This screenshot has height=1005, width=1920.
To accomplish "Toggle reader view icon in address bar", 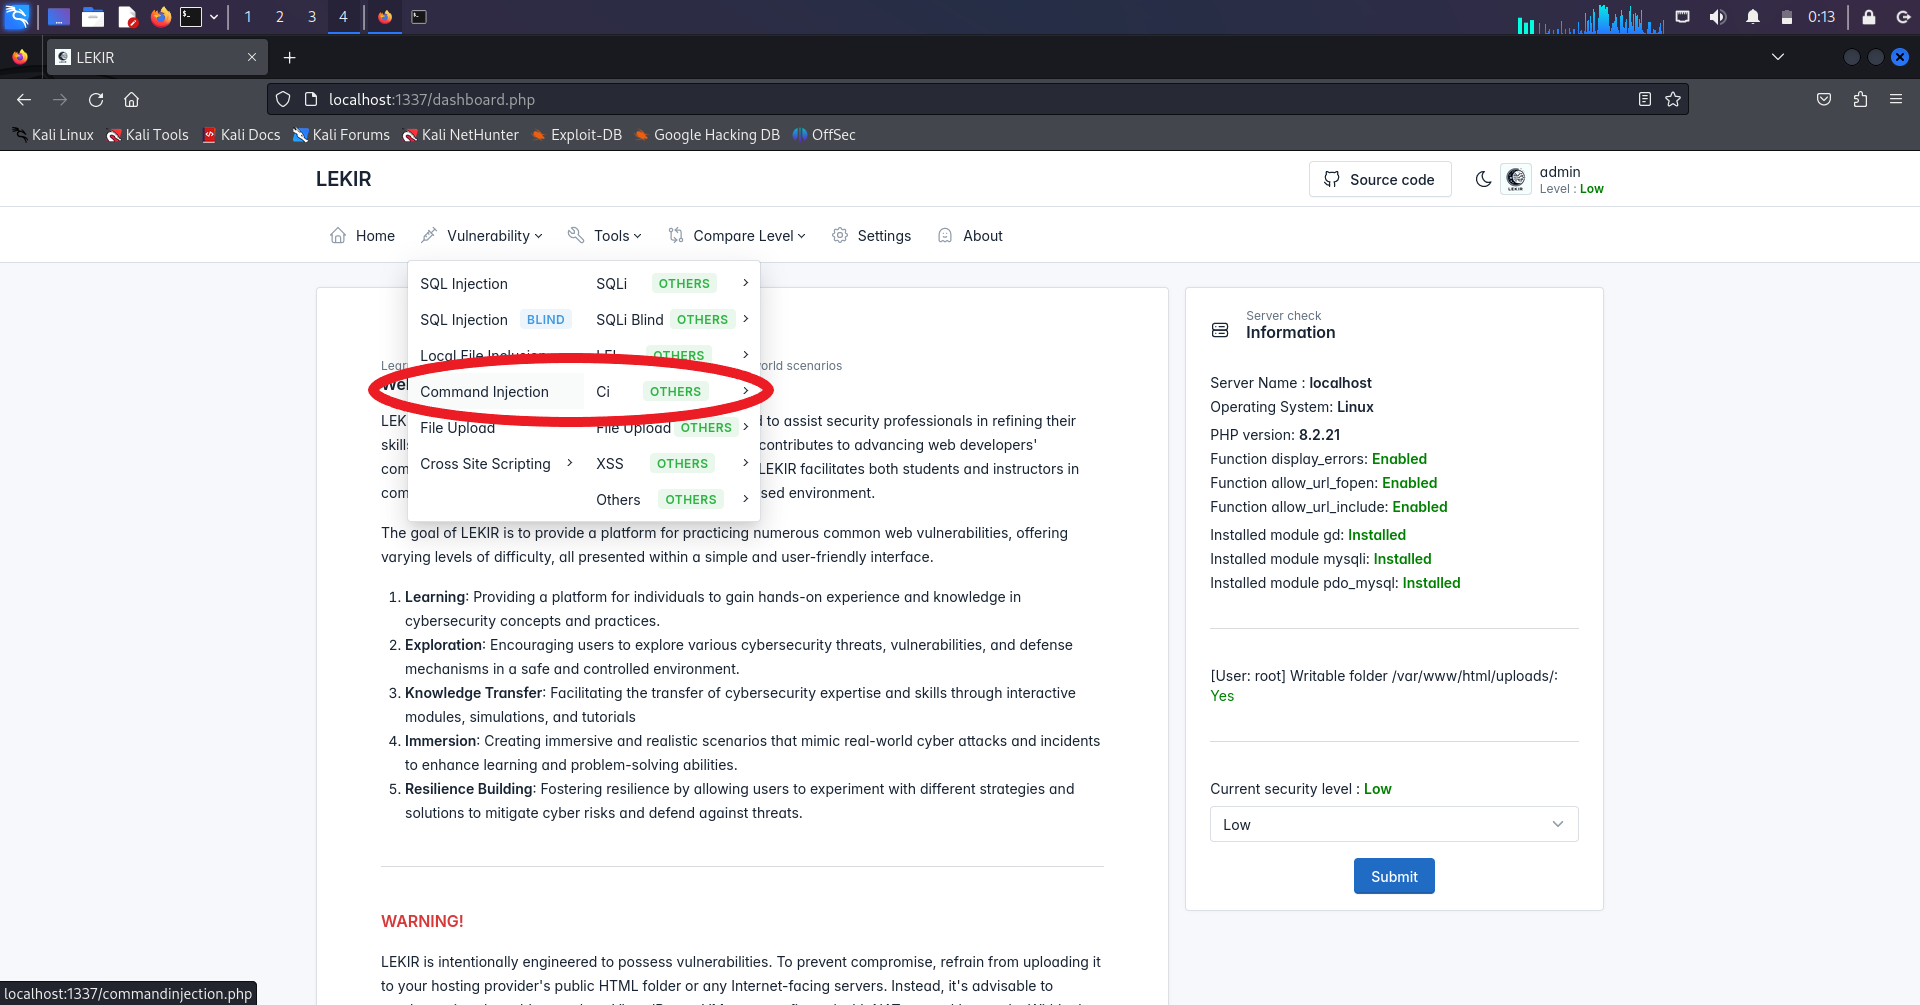I will (x=1644, y=100).
